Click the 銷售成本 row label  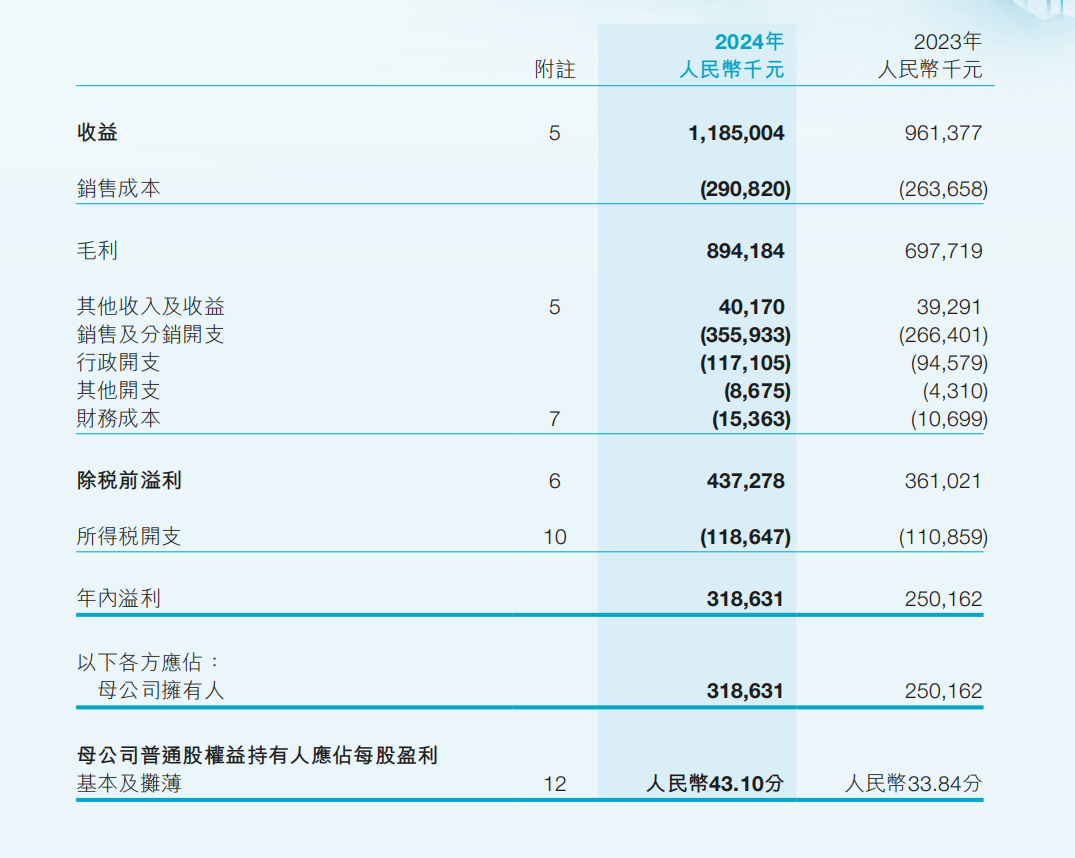pos(119,189)
